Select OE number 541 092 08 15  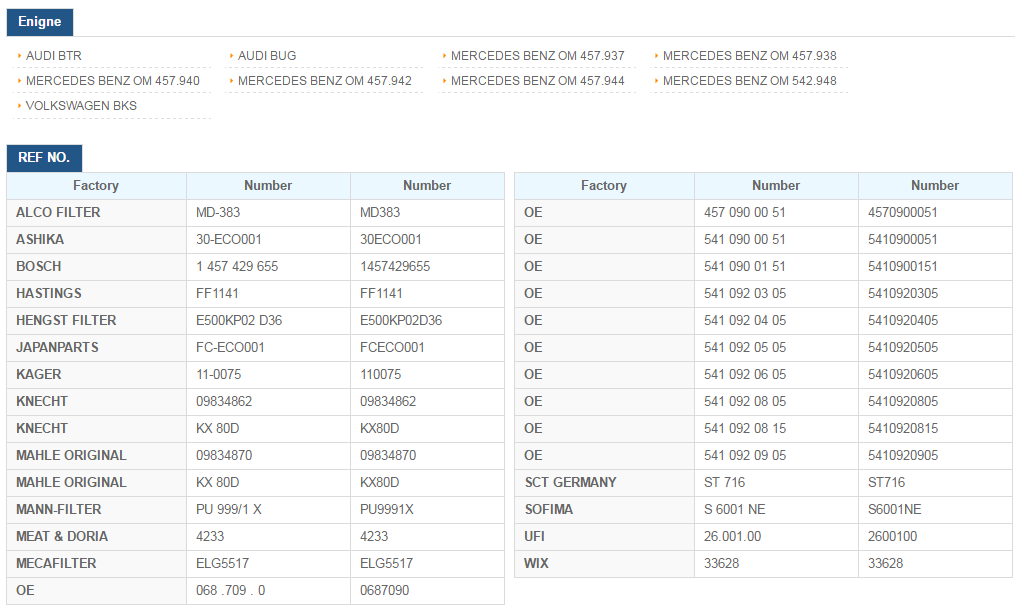point(744,429)
